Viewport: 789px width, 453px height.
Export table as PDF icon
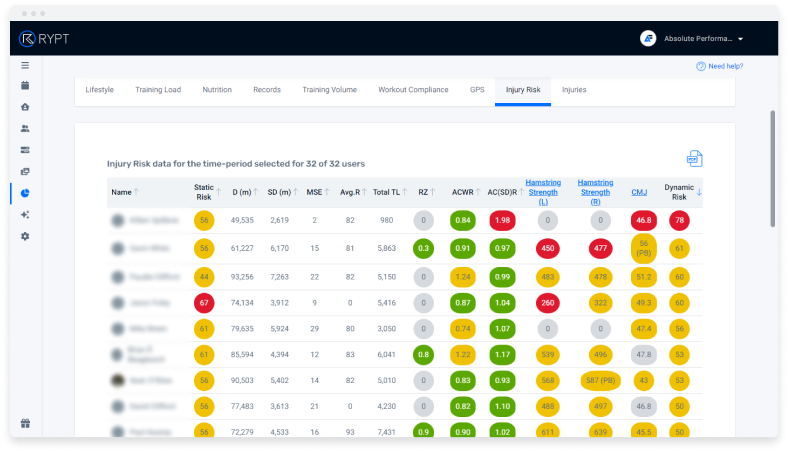(x=694, y=159)
